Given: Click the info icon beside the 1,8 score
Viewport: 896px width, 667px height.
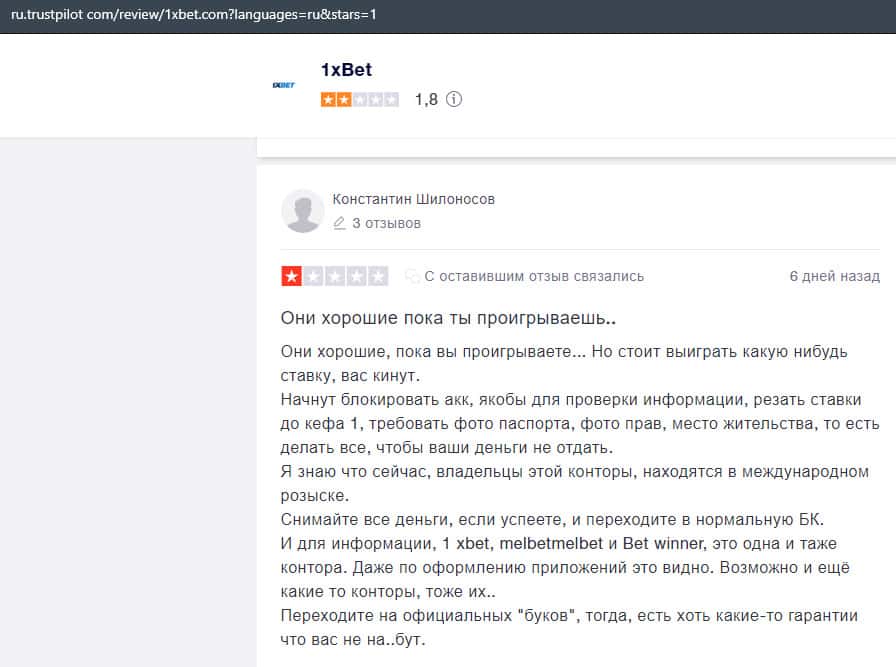Looking at the screenshot, I should (x=454, y=99).
